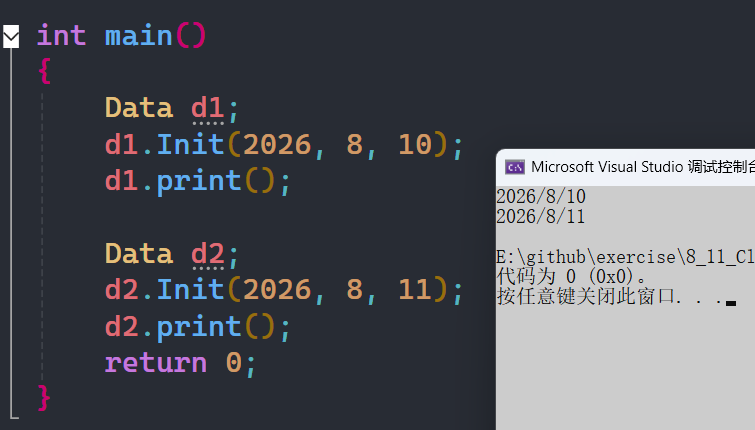
Task: Click the 'return 0;' statement
Action: [181, 363]
